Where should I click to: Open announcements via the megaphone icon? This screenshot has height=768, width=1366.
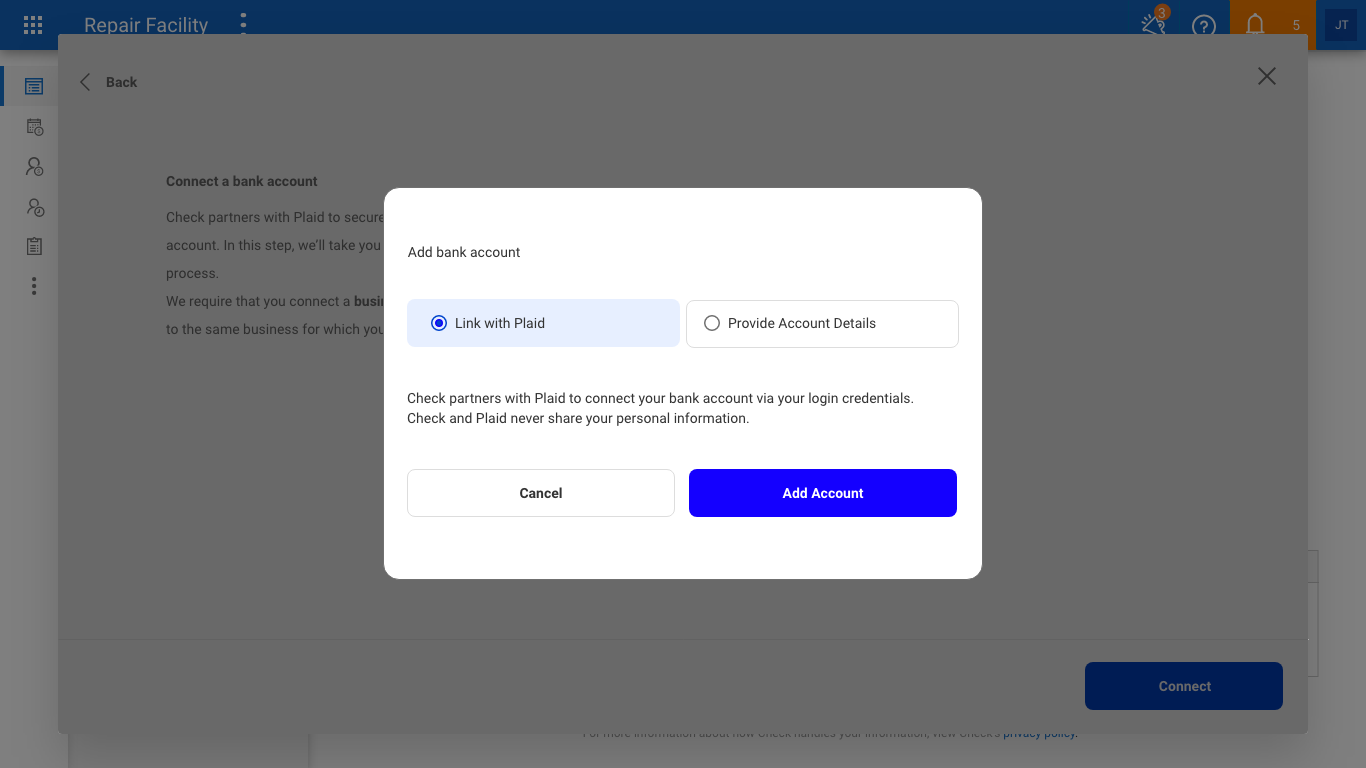tap(1153, 26)
